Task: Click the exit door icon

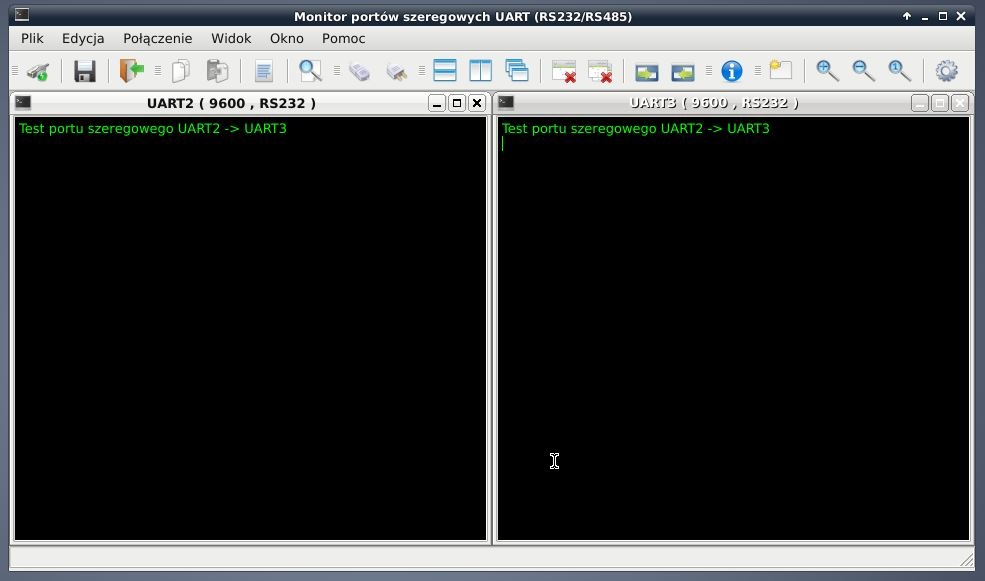Action: click(131, 71)
